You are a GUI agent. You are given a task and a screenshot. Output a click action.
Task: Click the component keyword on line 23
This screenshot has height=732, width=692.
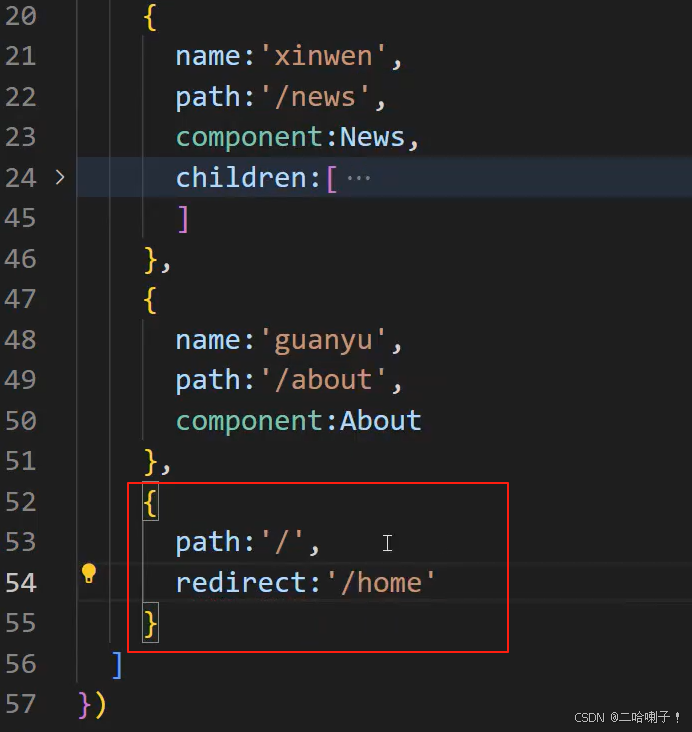pyautogui.click(x=249, y=137)
